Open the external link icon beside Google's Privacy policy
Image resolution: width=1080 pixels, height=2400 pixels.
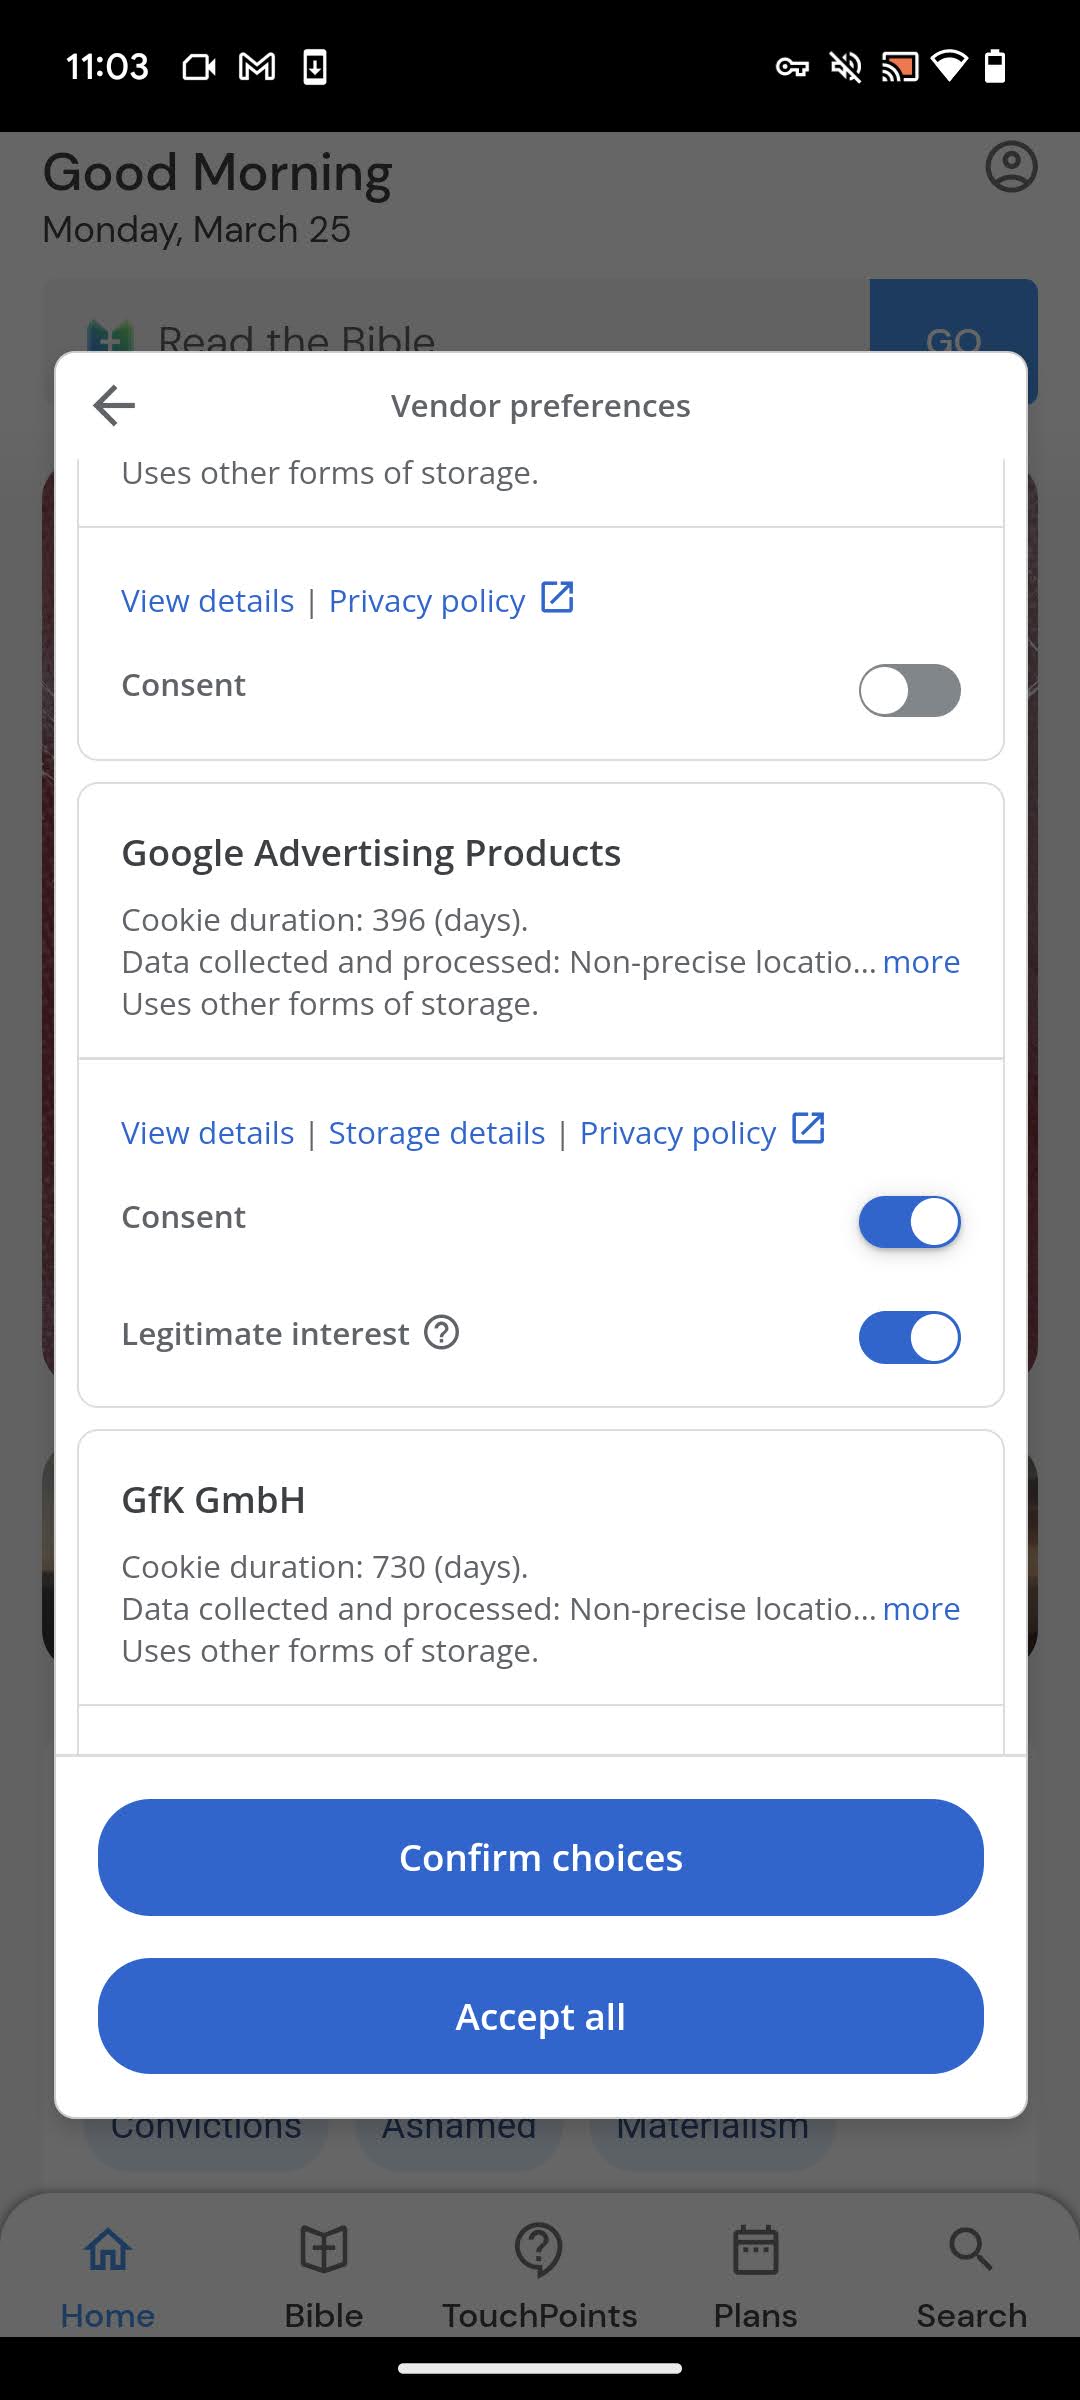[808, 1128]
